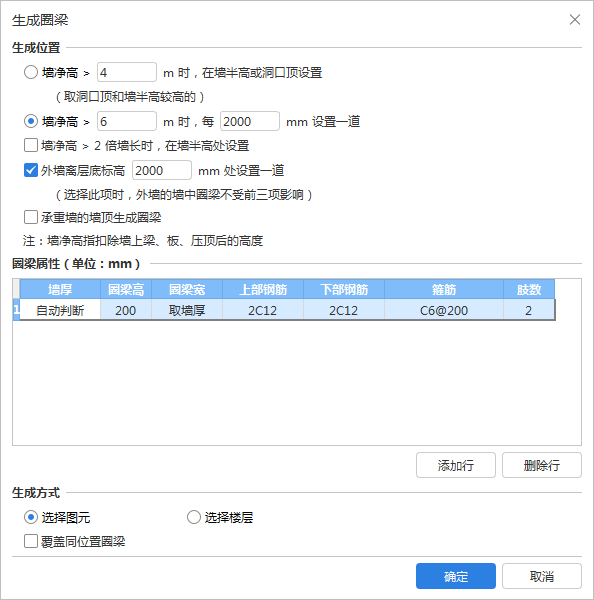Click the 添加行 button
594x600 pixels.
pyautogui.click(x=456, y=465)
